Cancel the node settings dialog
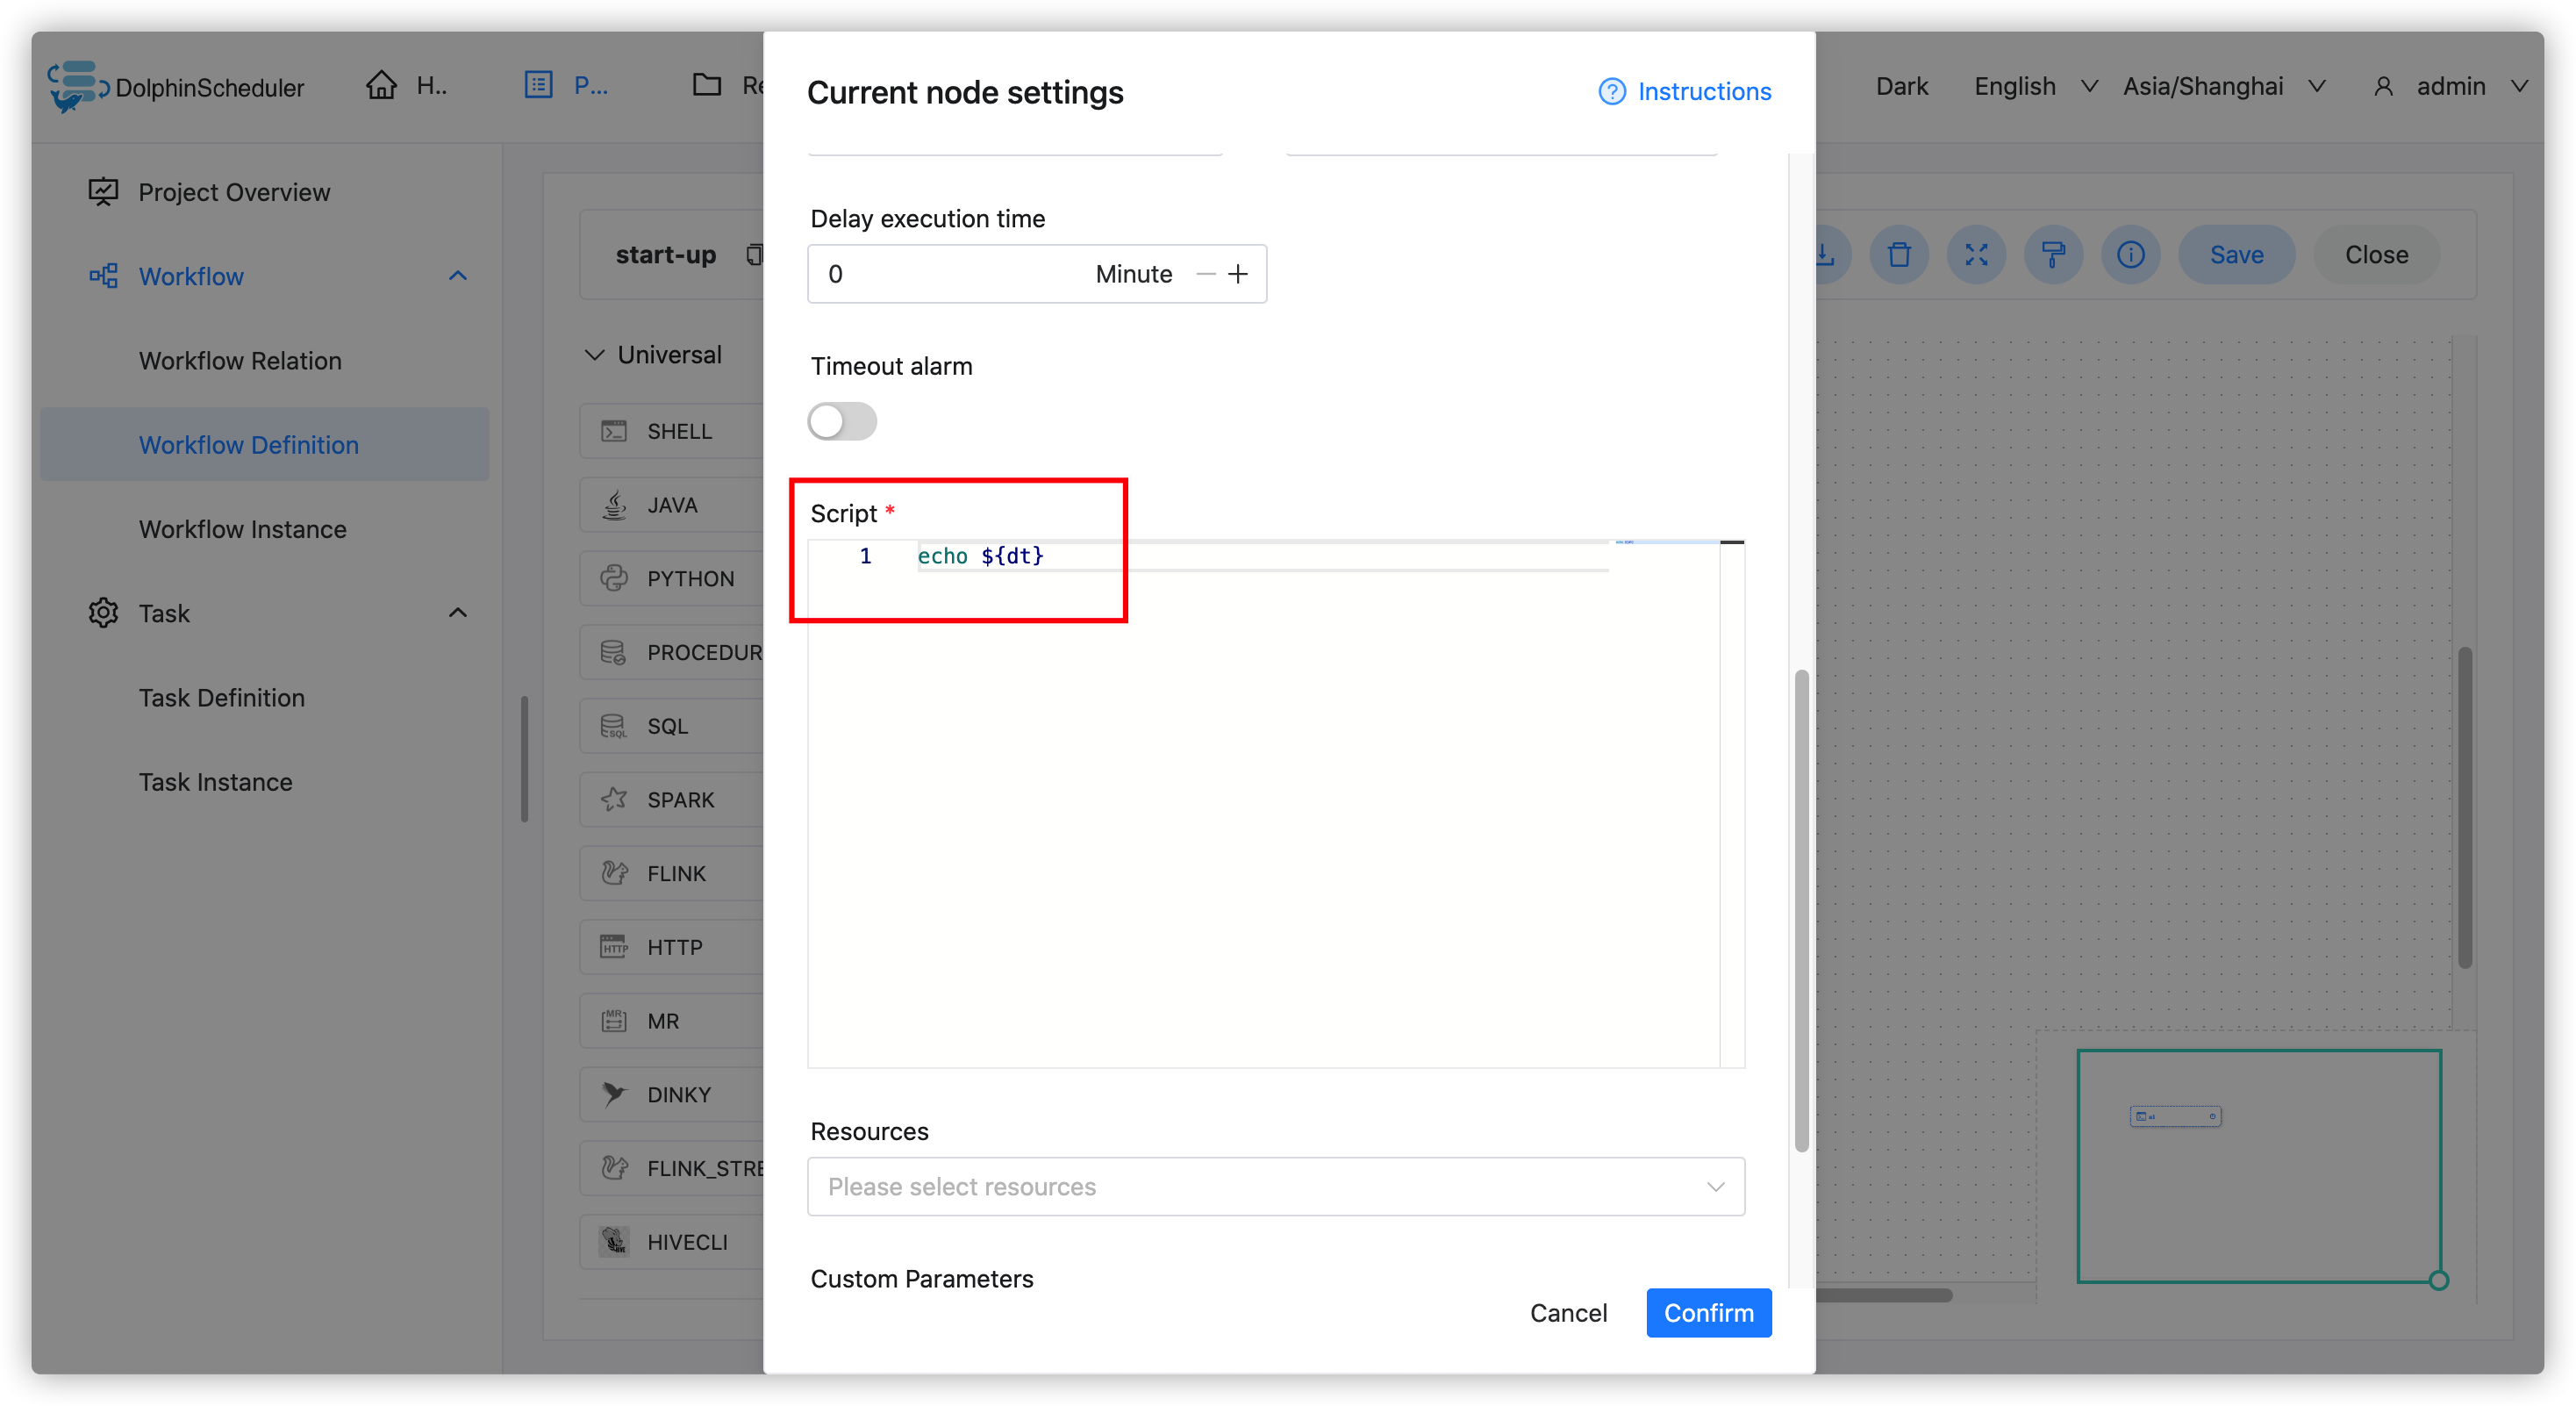Screen dimensions: 2576x1406 click(1567, 1312)
